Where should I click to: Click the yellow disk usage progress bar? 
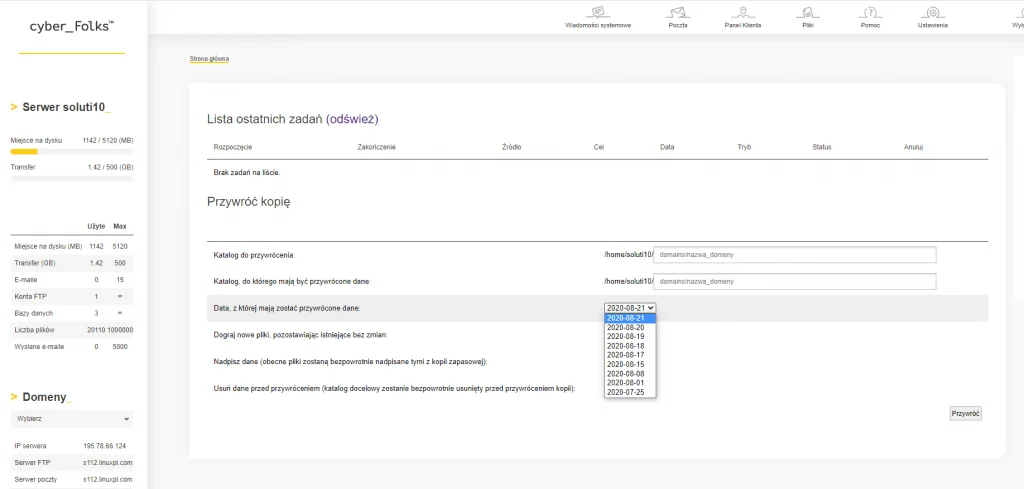[x=72, y=151]
